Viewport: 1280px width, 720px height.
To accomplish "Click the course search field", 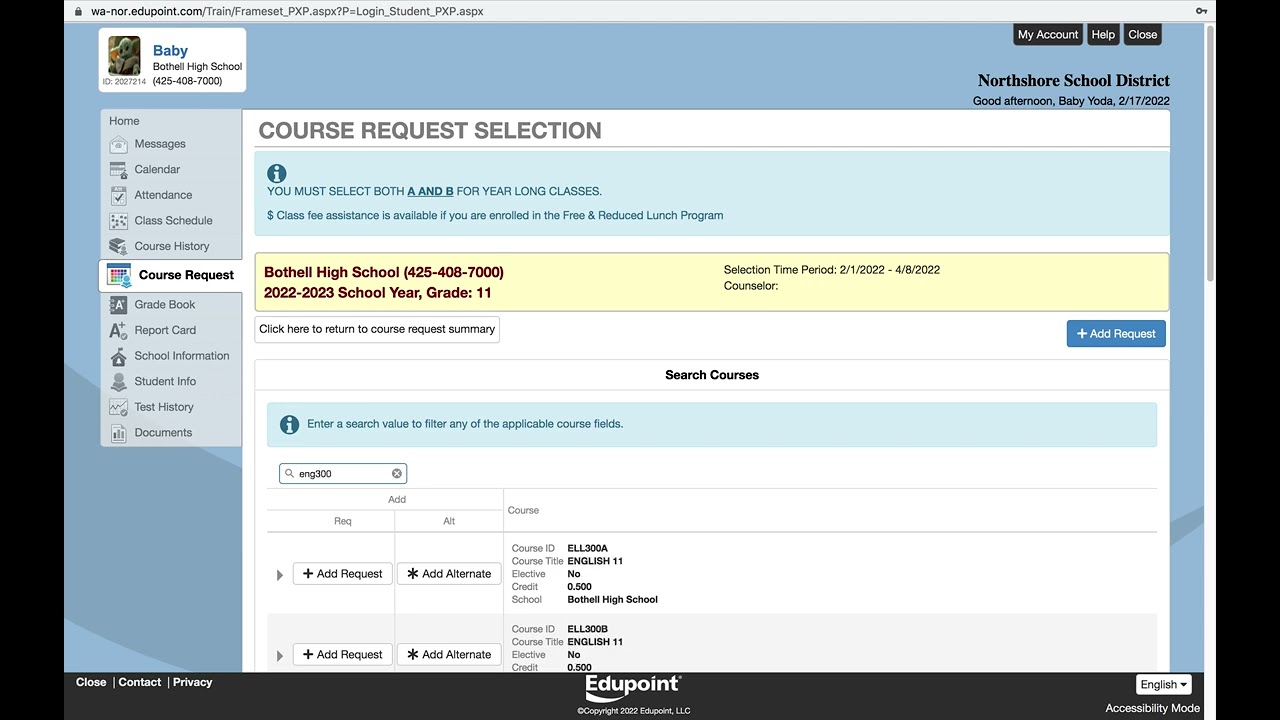I will [x=343, y=474].
